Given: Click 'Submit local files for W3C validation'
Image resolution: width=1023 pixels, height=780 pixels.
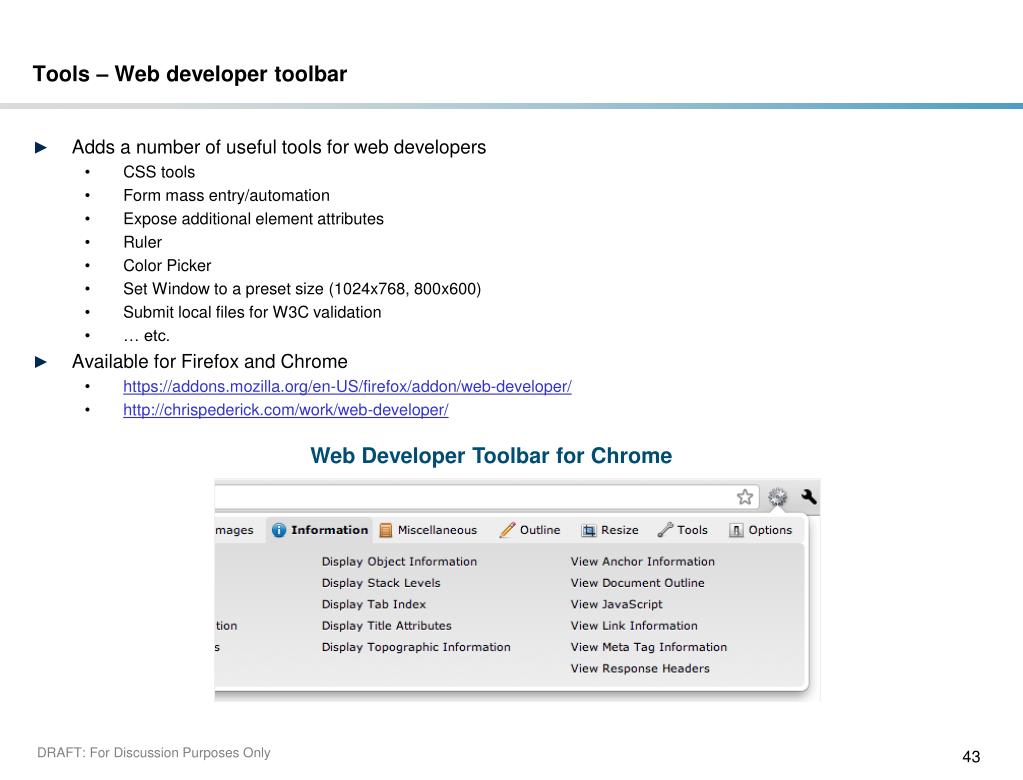Looking at the screenshot, I should tap(252, 312).
